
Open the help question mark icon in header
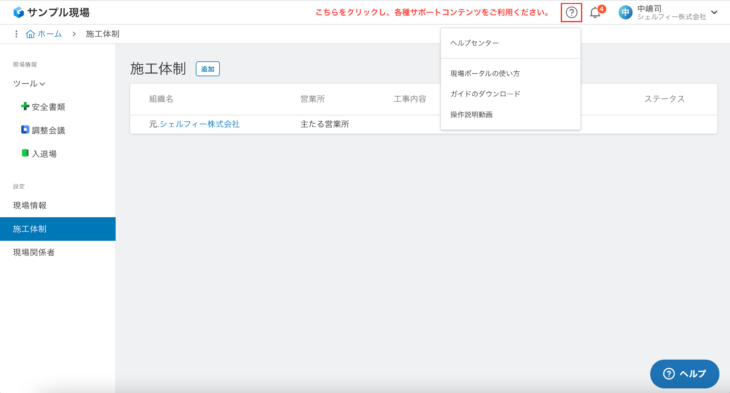point(571,13)
